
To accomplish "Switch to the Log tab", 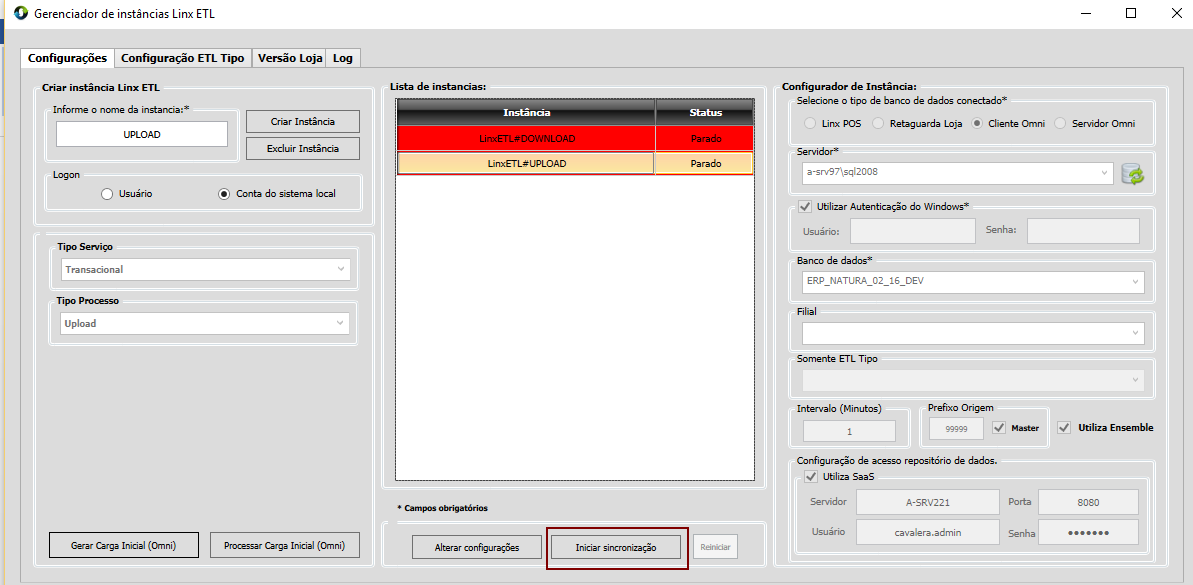I will click(x=343, y=58).
